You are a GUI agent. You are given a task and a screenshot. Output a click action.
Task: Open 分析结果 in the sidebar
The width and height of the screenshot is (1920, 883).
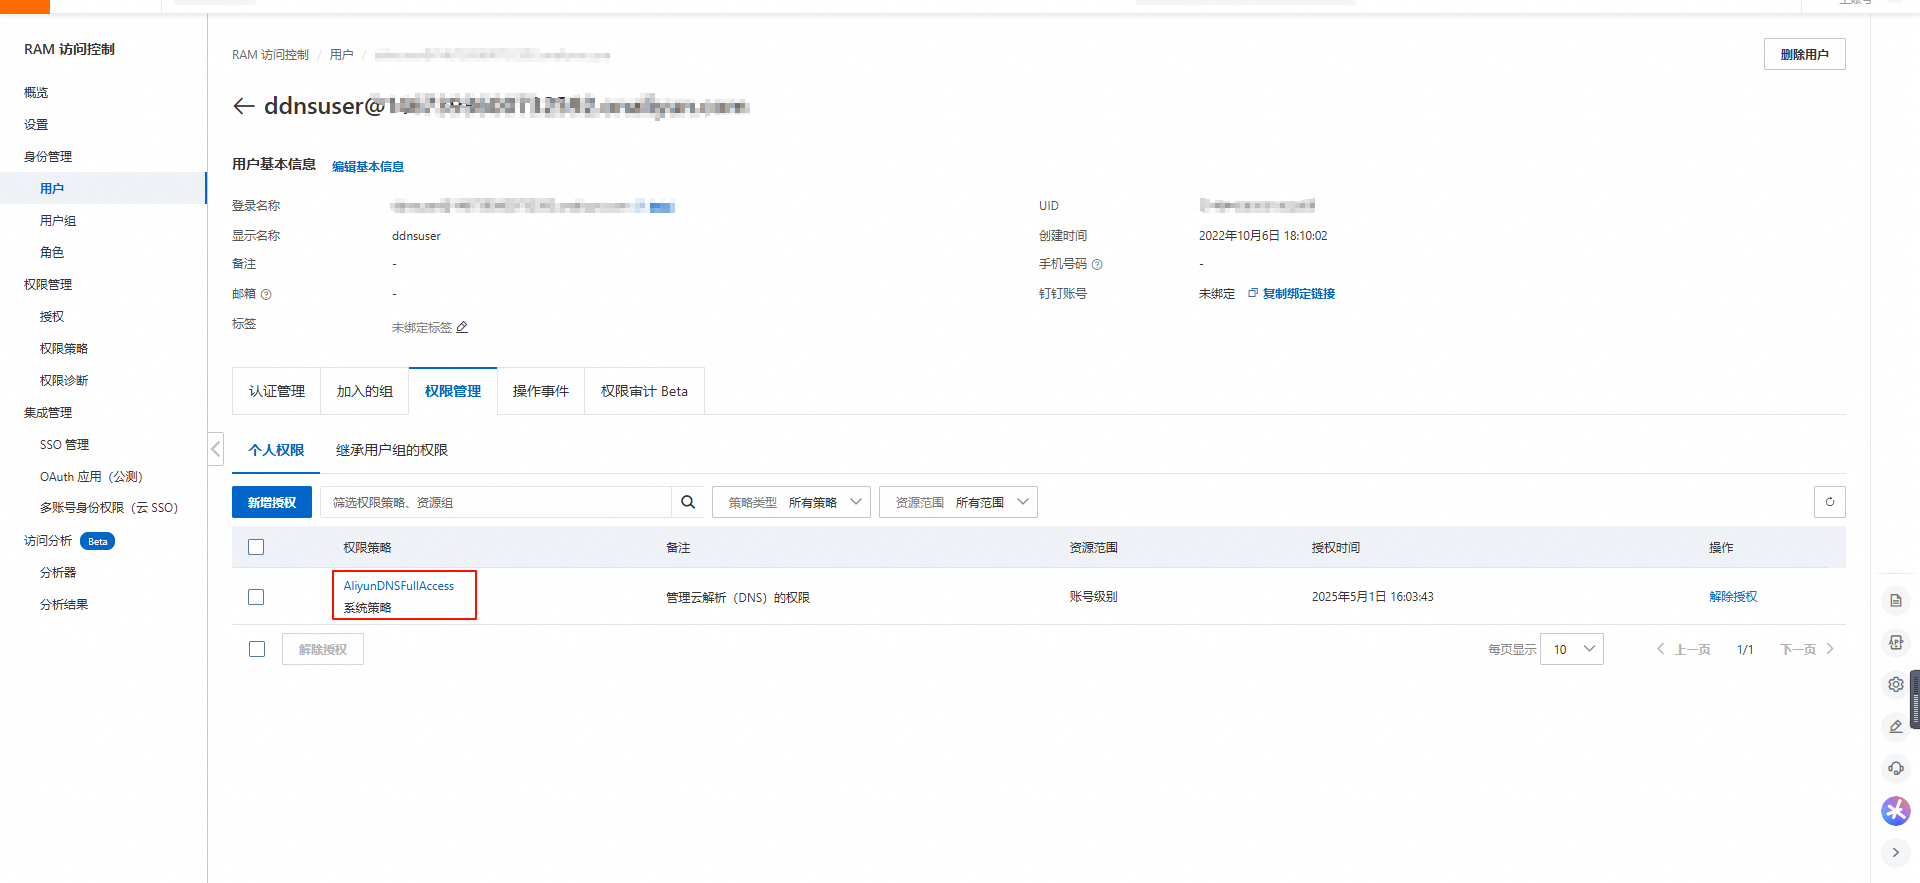click(64, 604)
